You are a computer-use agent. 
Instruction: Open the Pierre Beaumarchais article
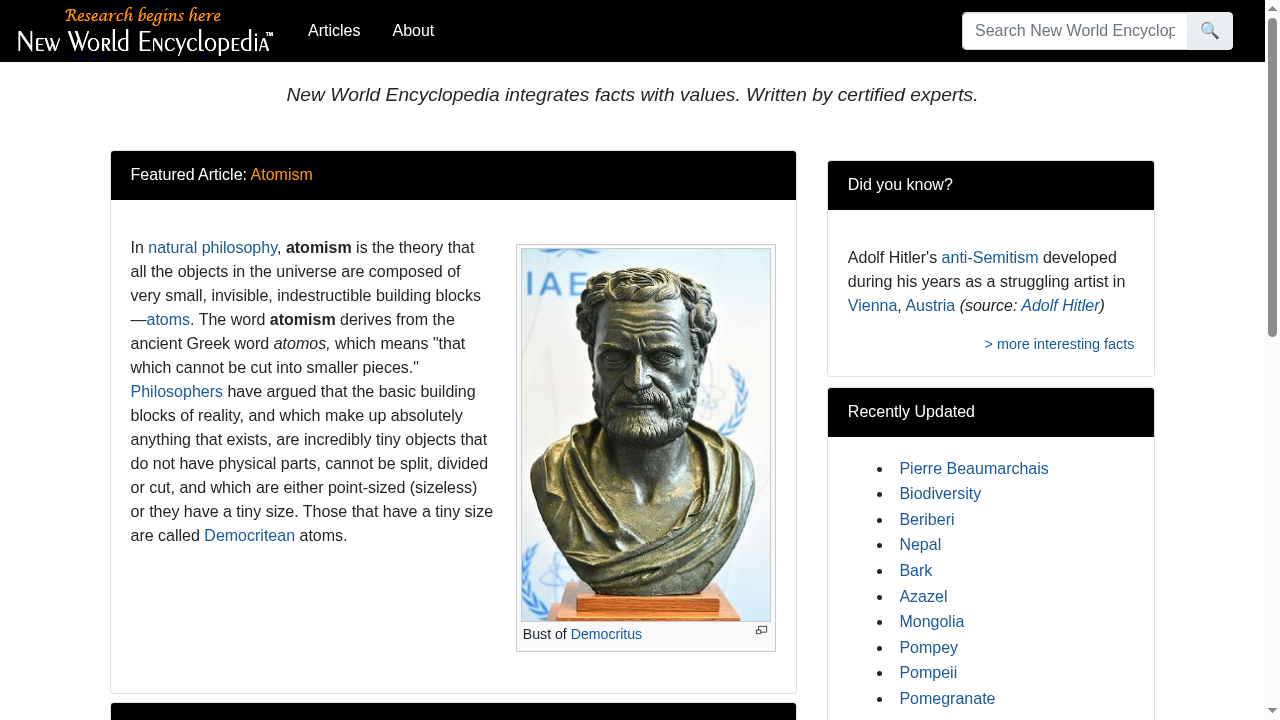pos(973,468)
